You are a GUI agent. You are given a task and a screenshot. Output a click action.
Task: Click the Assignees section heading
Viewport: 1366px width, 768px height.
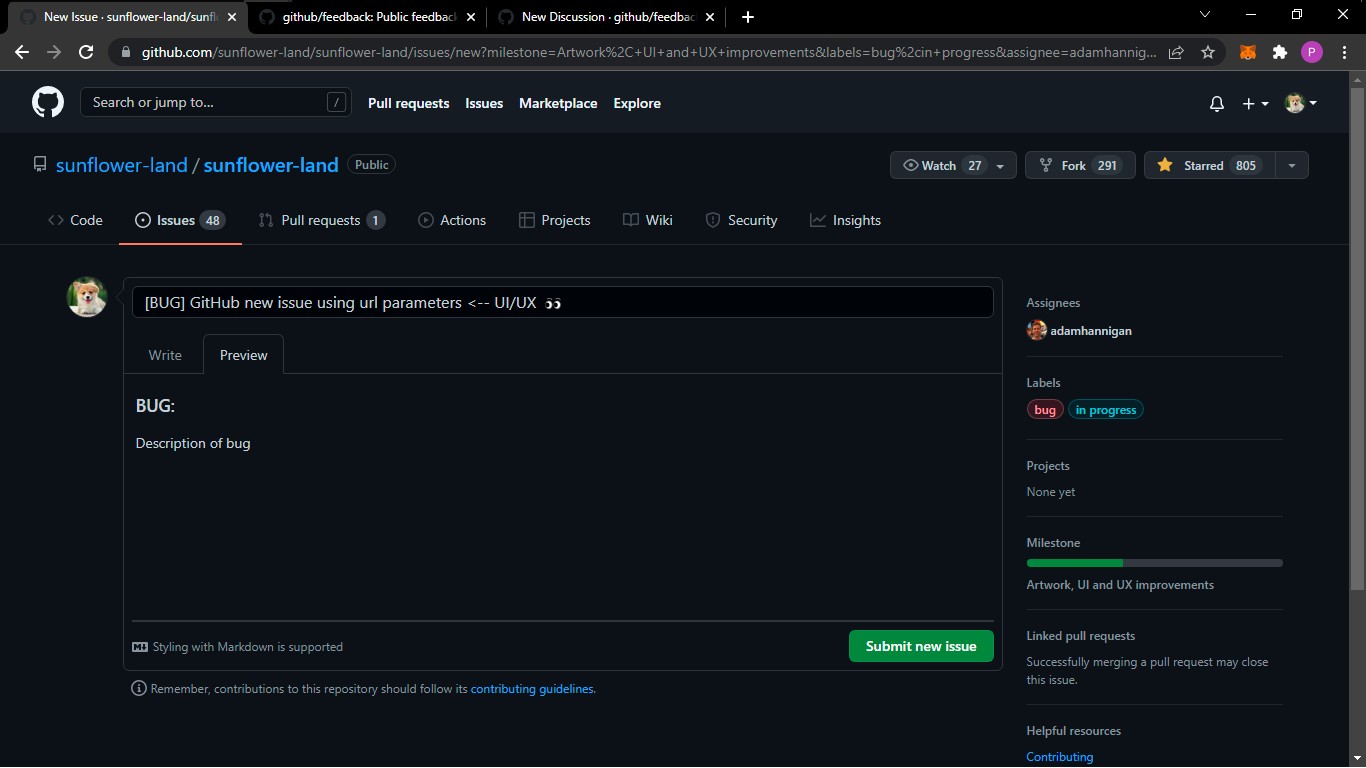tap(1053, 303)
